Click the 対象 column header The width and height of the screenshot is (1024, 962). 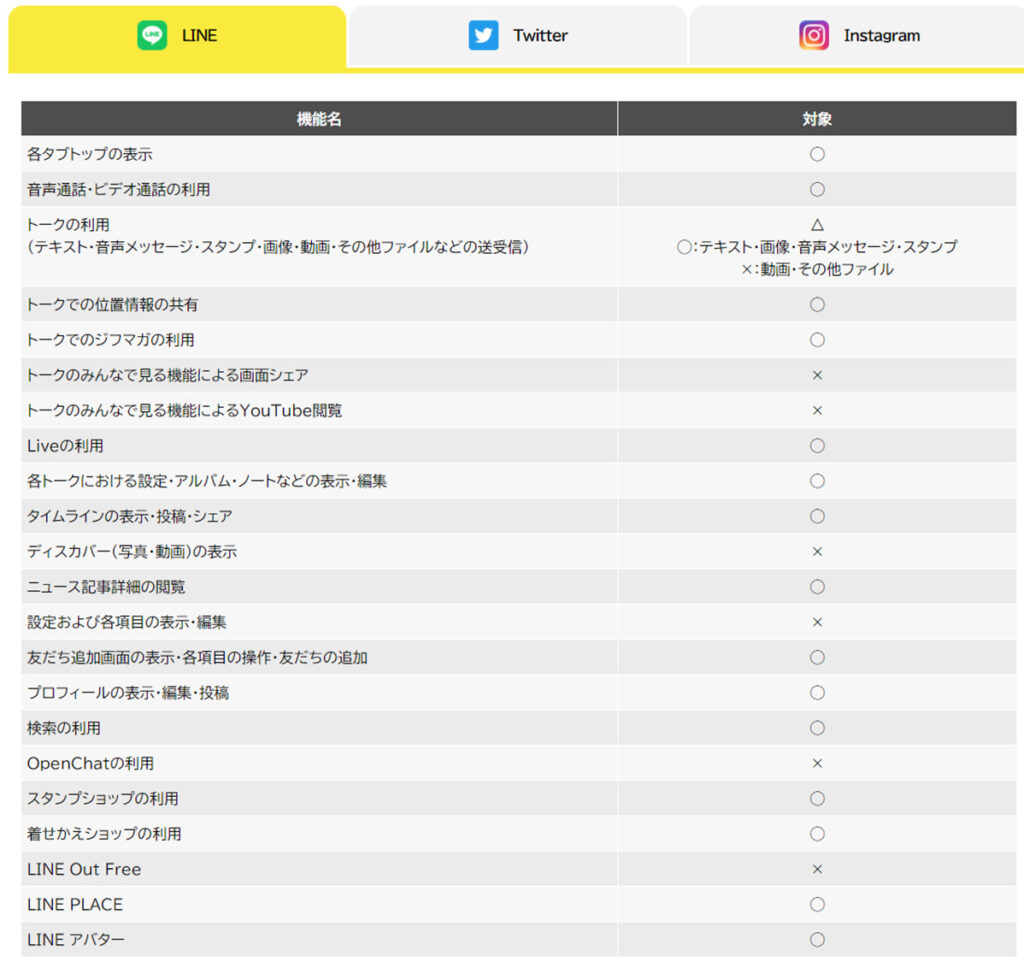(817, 119)
